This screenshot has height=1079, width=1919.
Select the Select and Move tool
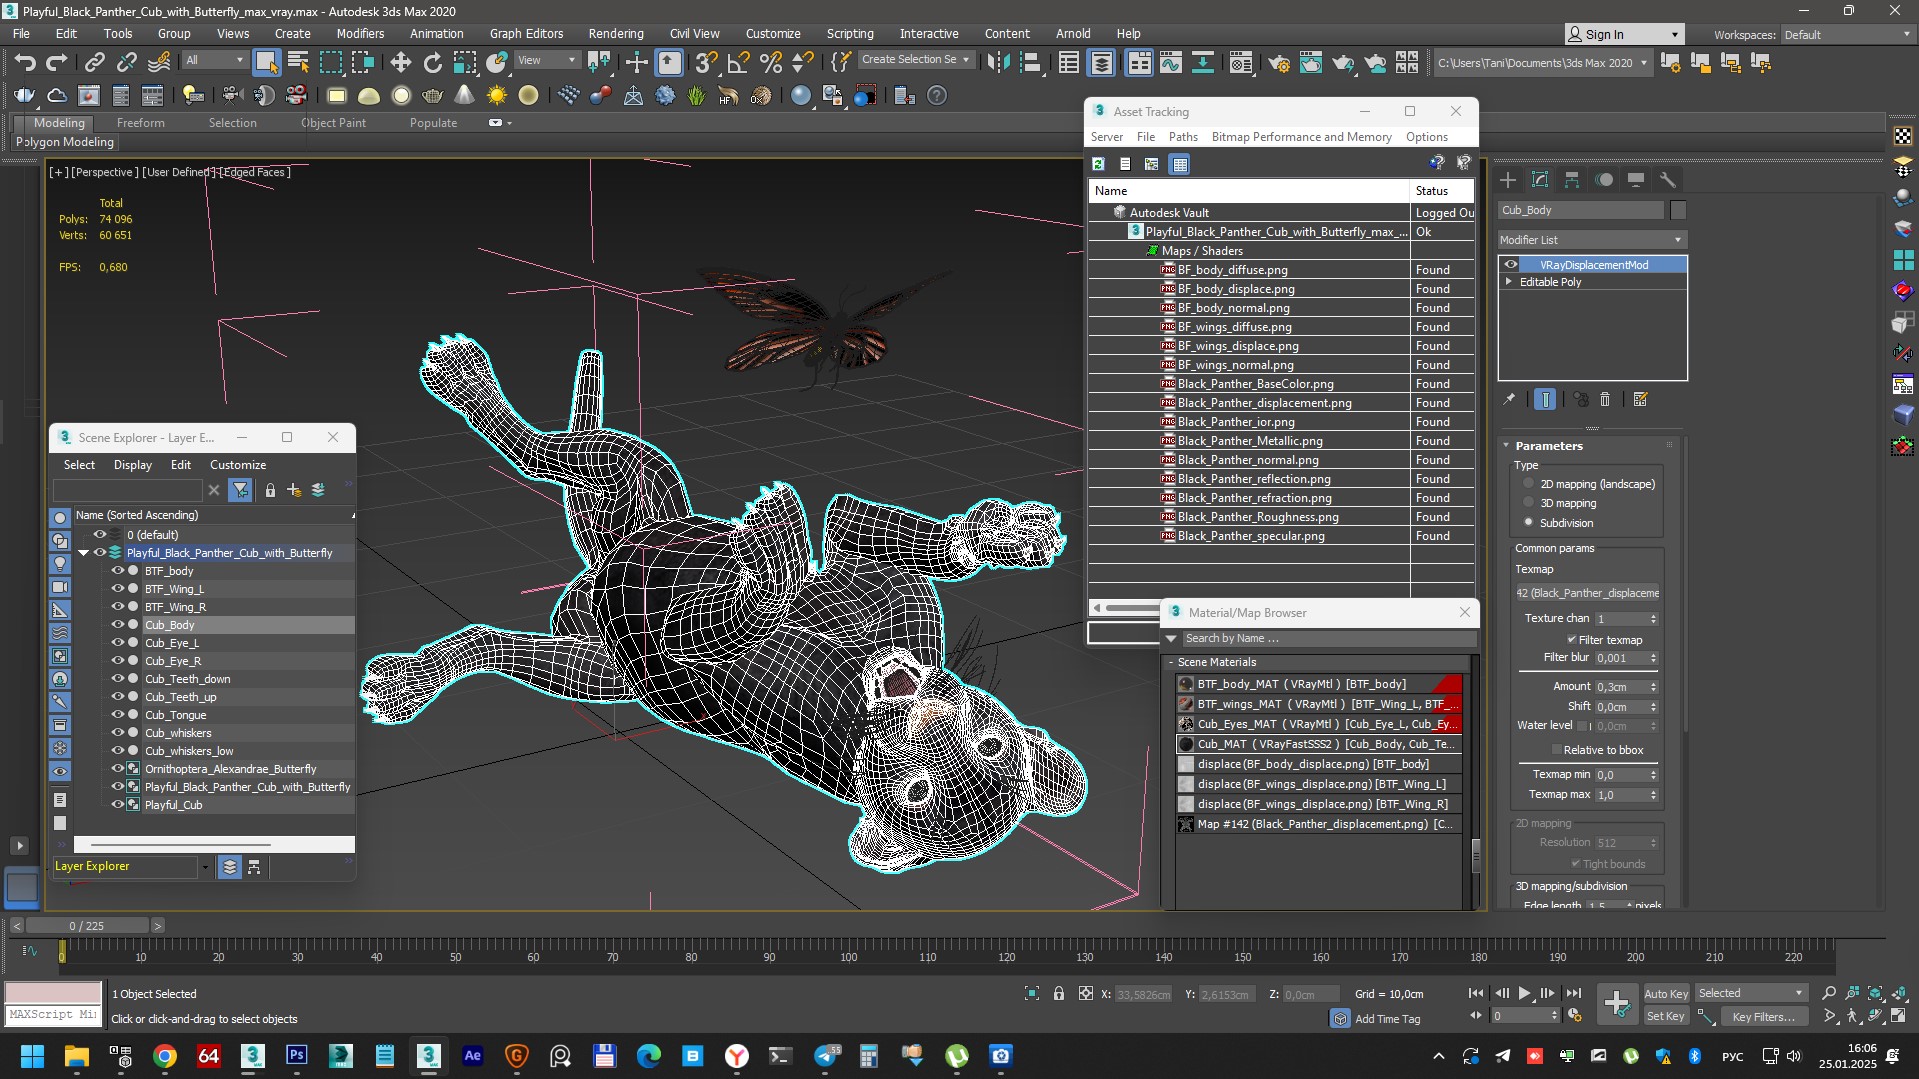coord(400,62)
